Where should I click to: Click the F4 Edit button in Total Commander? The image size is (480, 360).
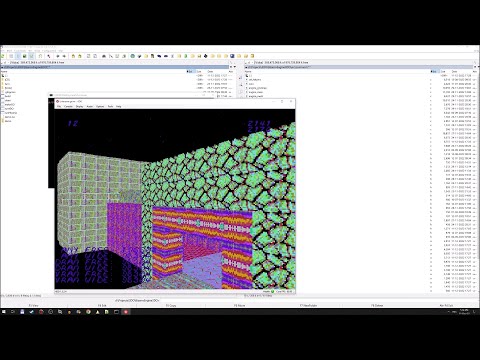[x=102, y=305]
